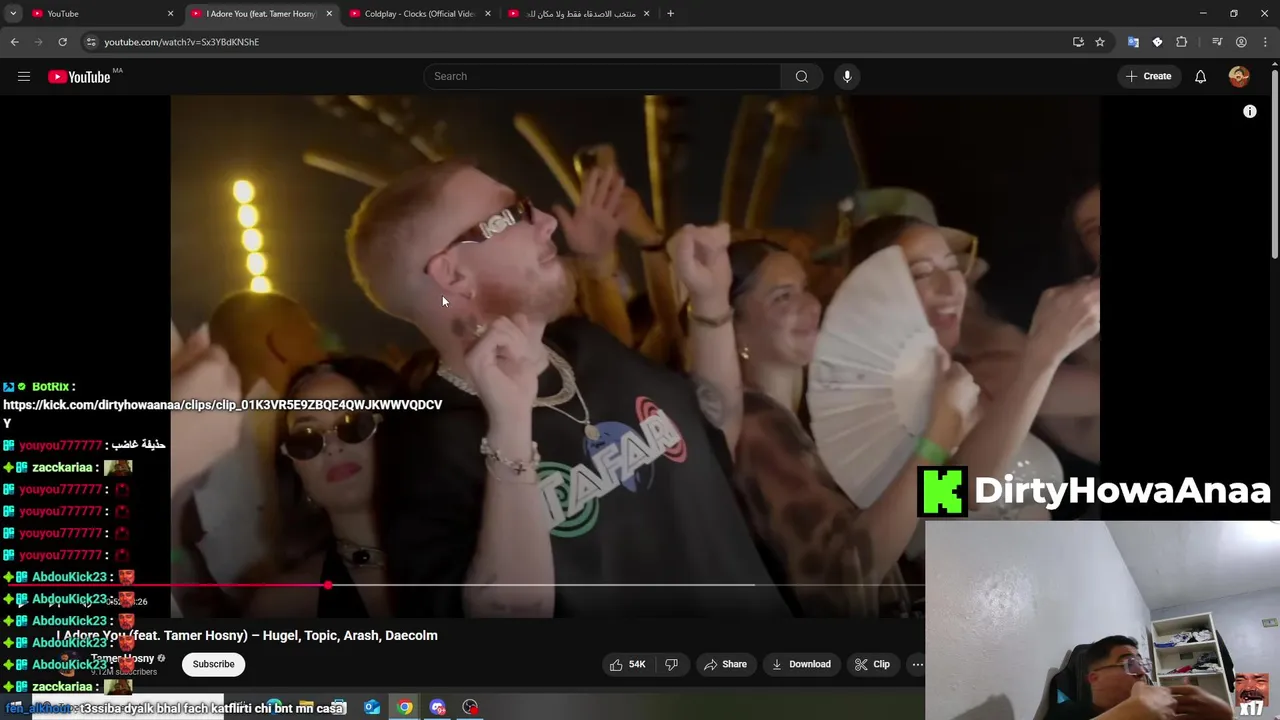Open a new tab with plus

670,14
